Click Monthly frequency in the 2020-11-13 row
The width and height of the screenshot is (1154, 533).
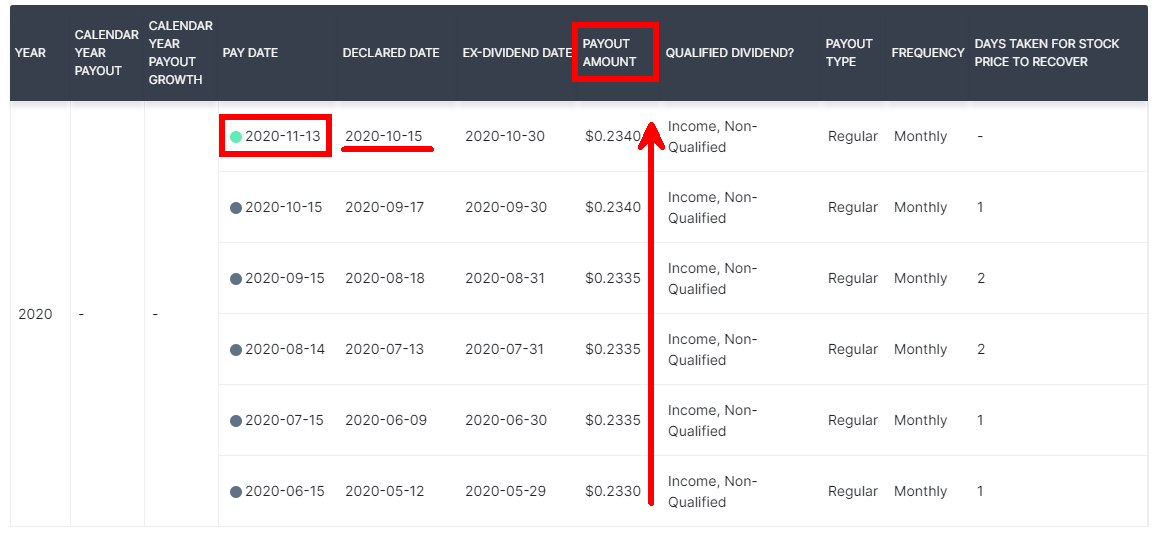[x=920, y=136]
